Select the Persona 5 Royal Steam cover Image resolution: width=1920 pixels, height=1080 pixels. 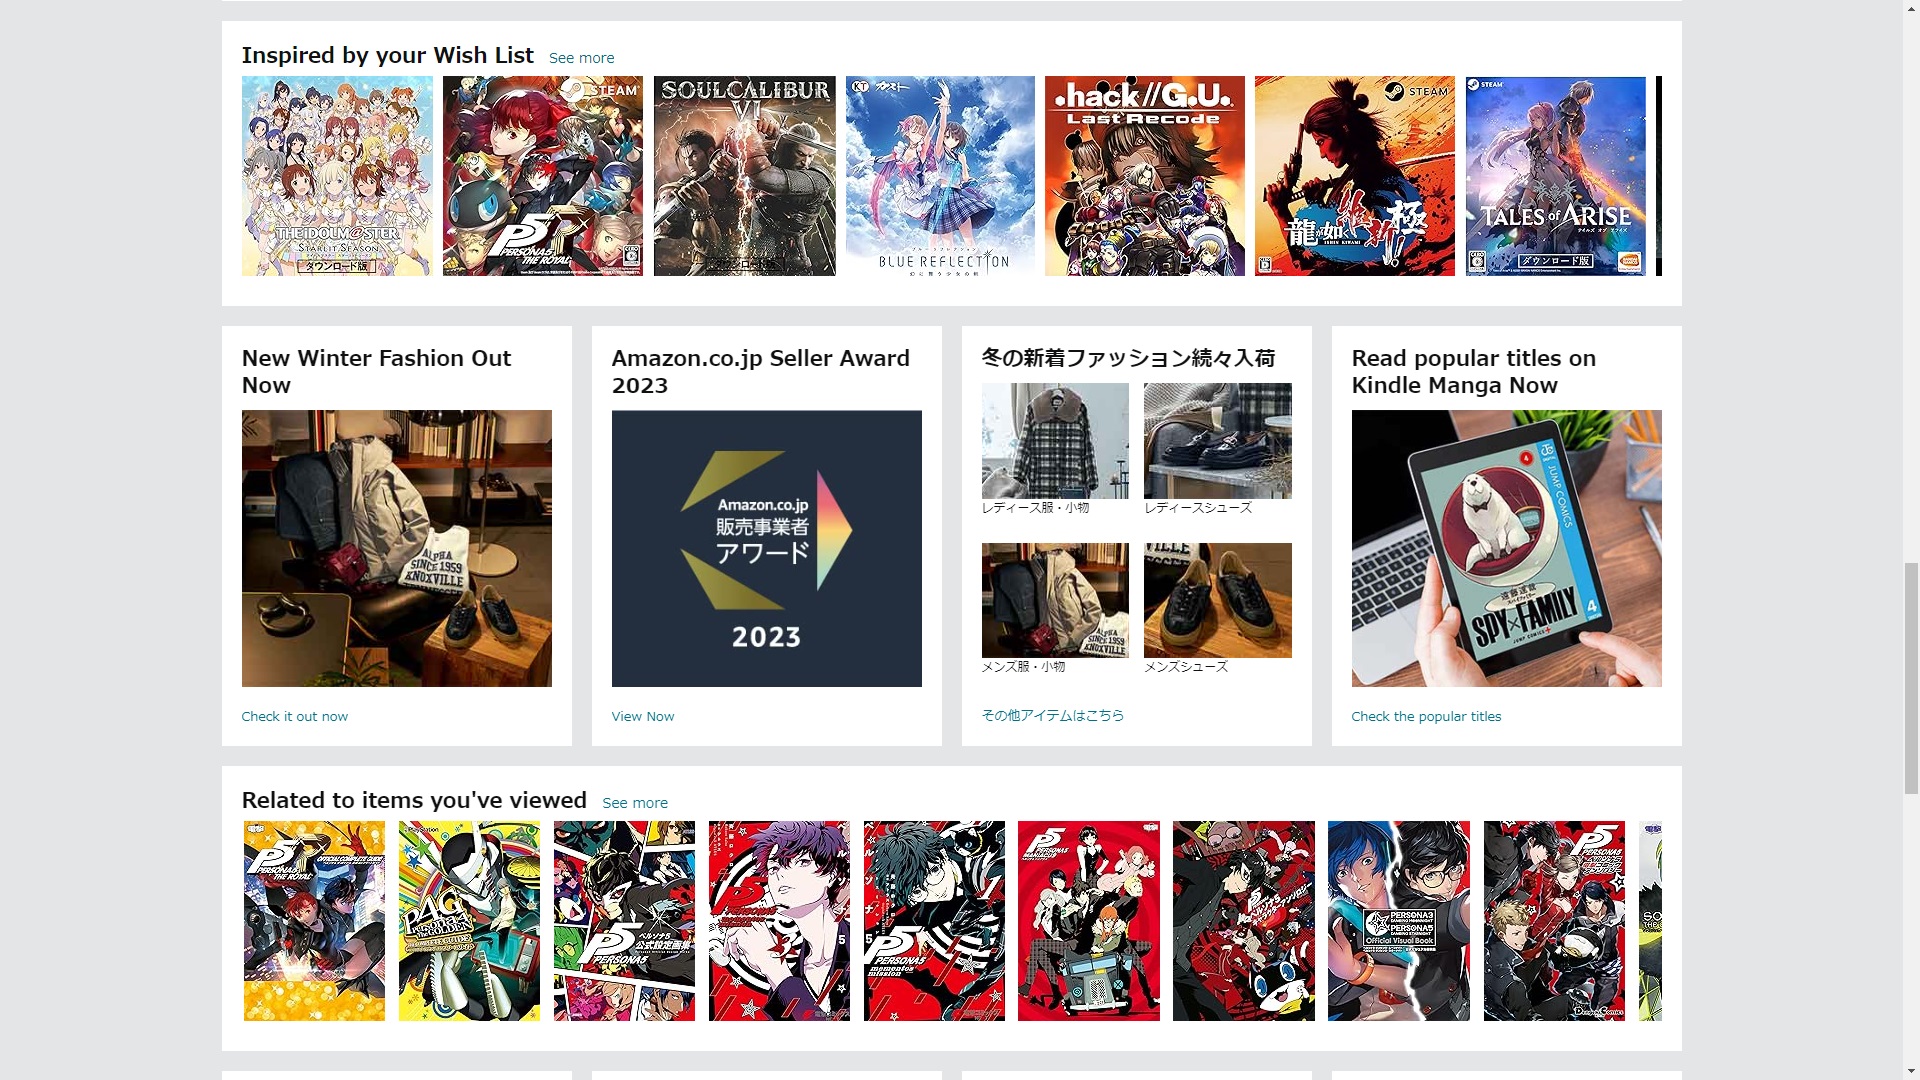(543, 176)
